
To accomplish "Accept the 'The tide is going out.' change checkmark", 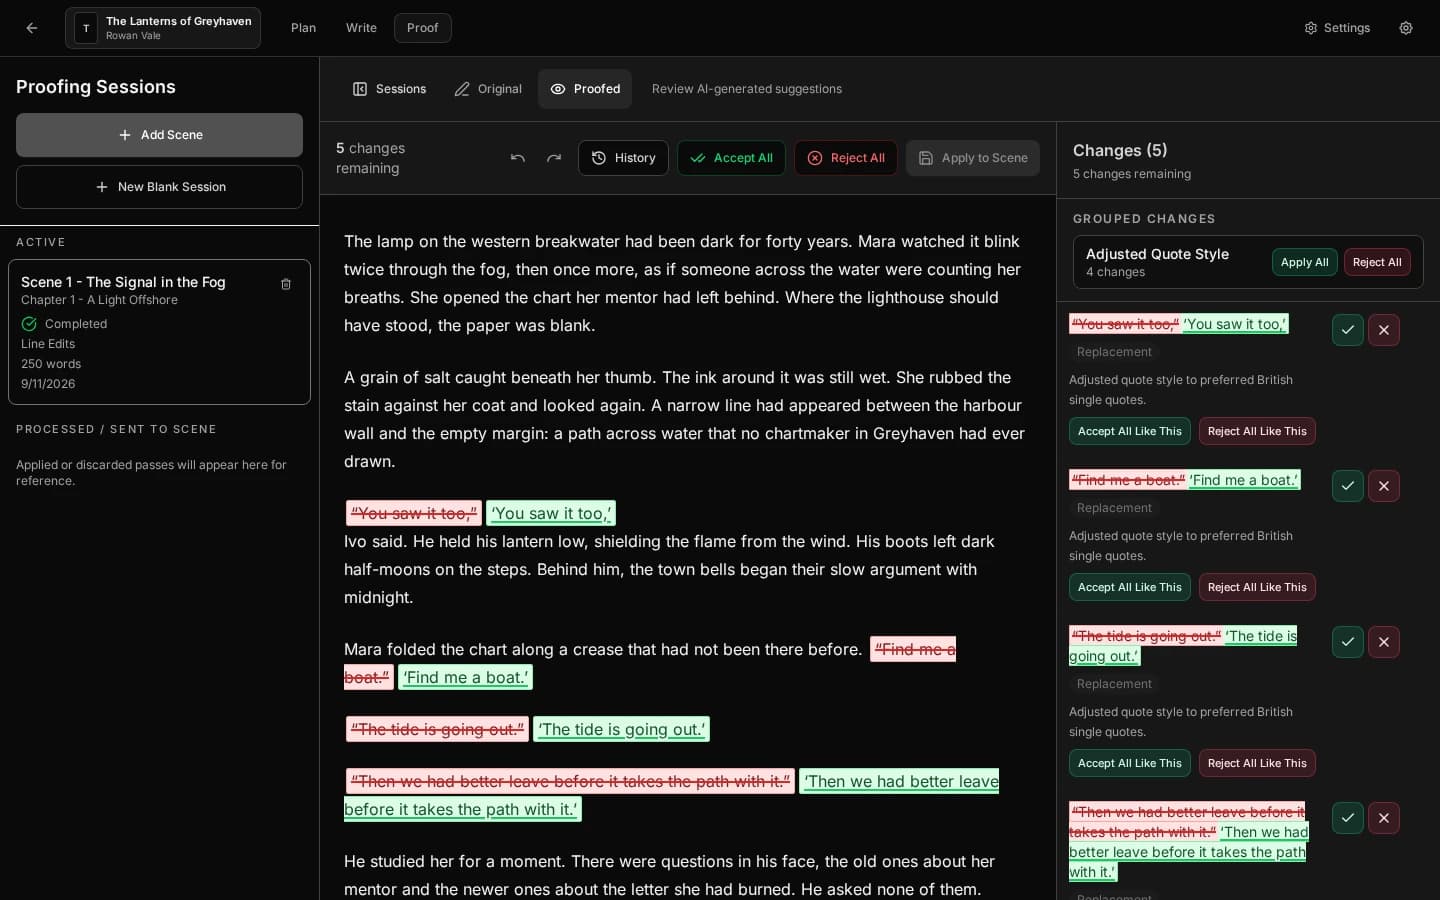I will (1348, 642).
